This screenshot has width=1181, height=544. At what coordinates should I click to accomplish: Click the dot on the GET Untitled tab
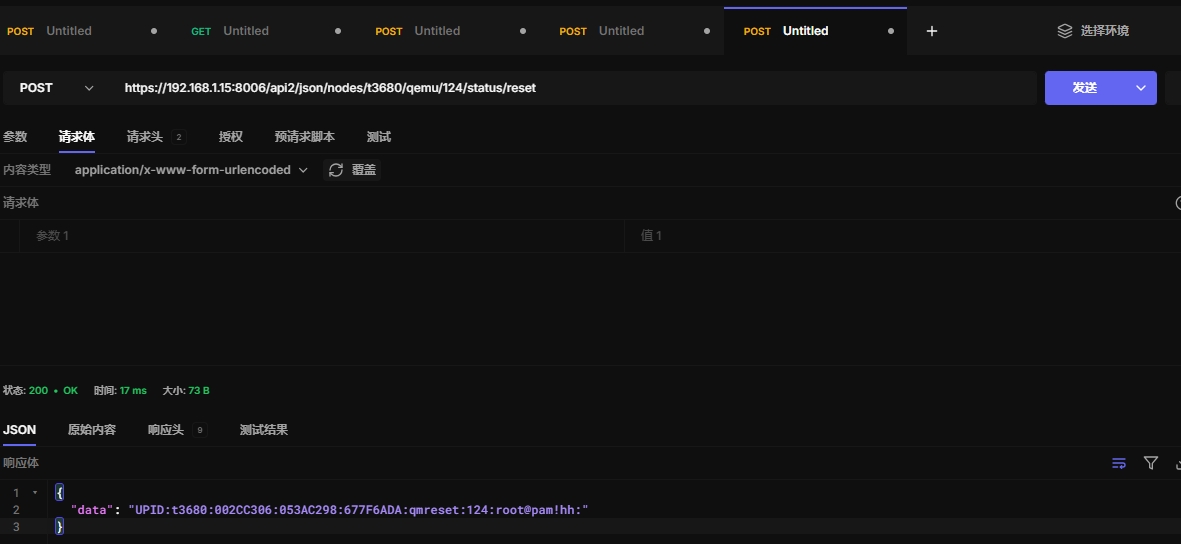tap(338, 31)
